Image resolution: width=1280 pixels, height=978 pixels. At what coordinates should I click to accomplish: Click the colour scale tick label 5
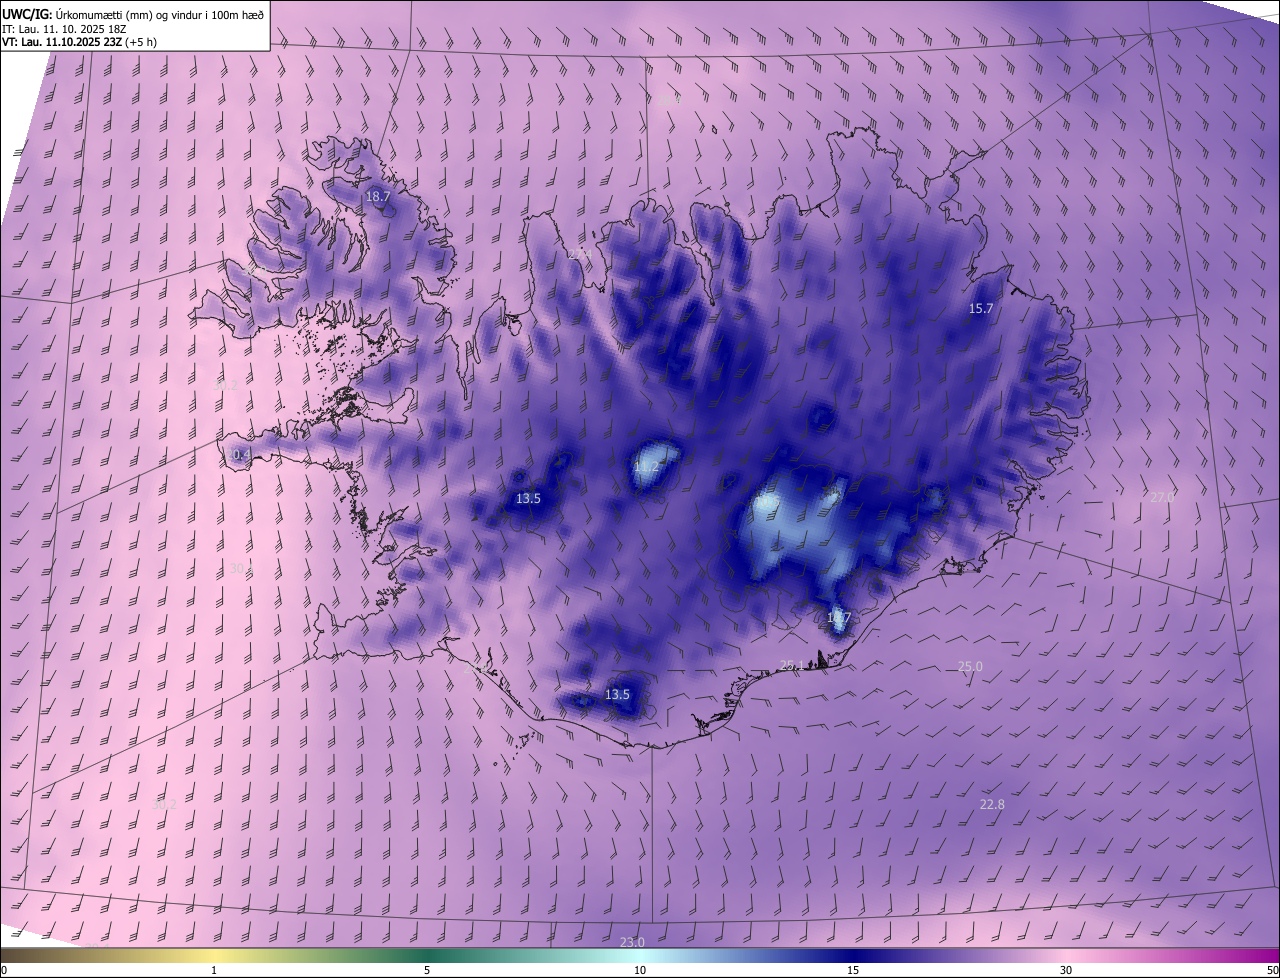[x=427, y=971]
